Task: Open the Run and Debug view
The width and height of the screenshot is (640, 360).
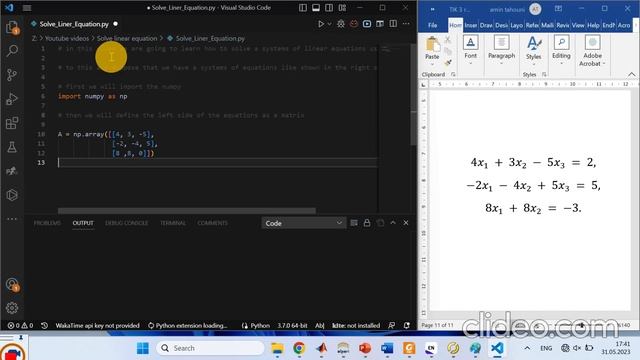Action: [12, 99]
